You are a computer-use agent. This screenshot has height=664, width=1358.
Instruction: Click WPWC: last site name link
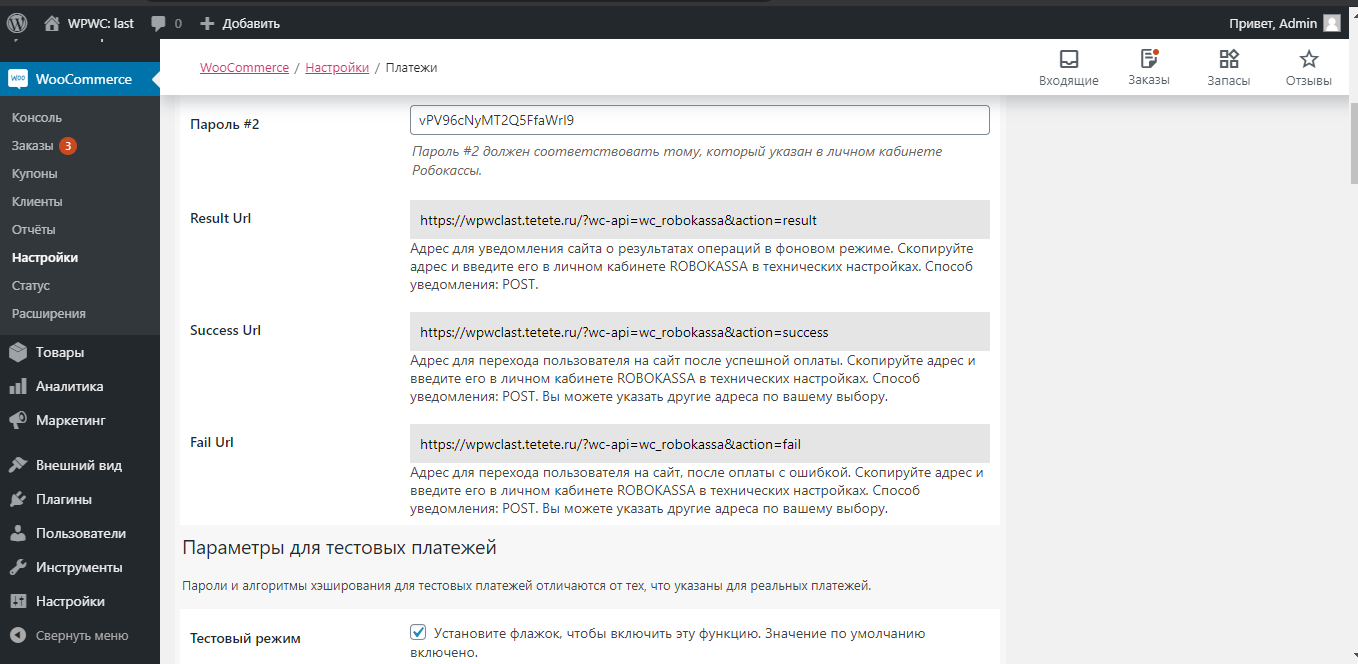(x=101, y=23)
